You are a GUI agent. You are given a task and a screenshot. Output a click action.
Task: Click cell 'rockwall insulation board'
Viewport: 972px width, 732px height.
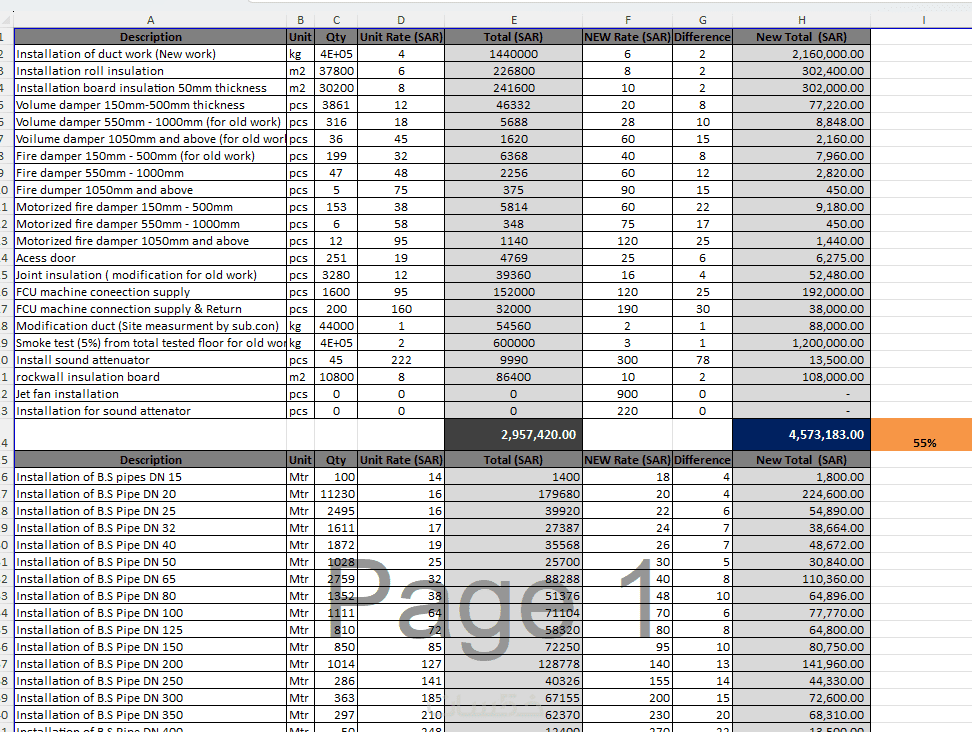point(151,377)
